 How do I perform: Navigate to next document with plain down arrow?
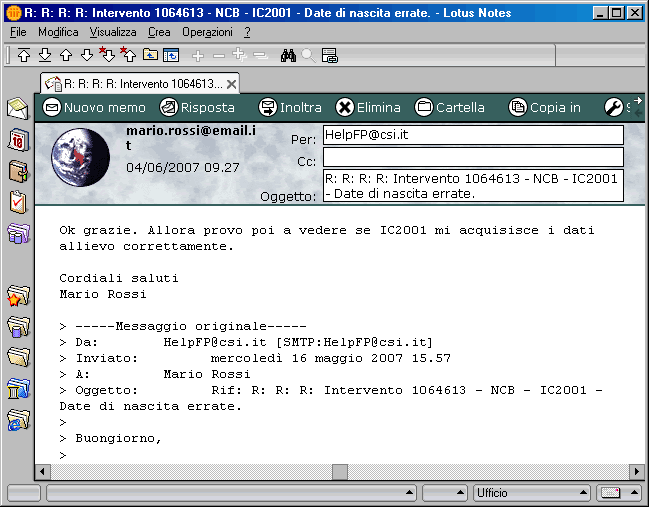[87, 55]
